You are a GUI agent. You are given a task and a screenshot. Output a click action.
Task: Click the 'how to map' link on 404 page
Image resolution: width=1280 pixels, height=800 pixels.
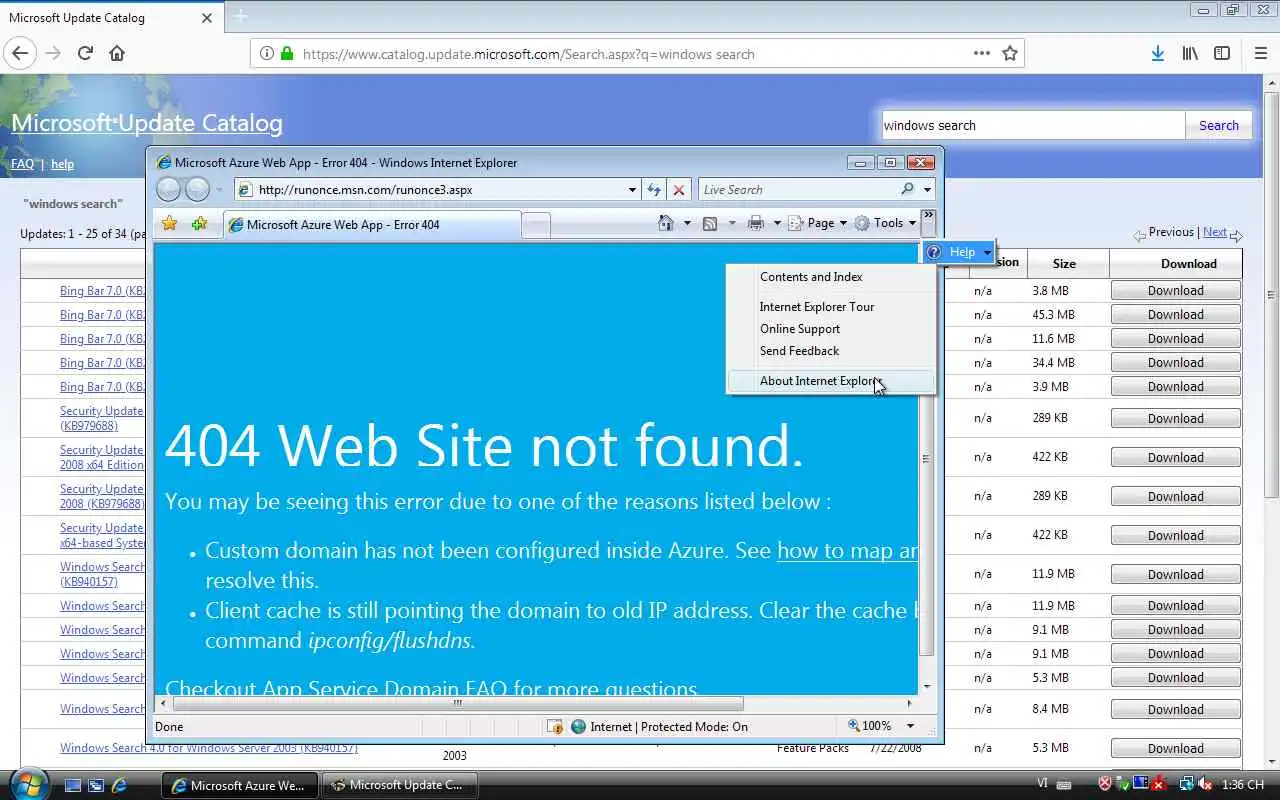coord(847,551)
